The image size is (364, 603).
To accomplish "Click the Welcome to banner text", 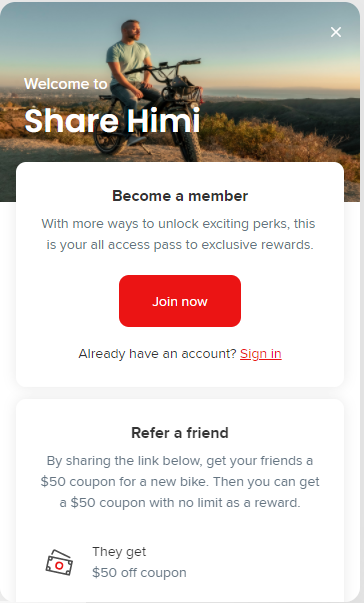I will pos(66,84).
